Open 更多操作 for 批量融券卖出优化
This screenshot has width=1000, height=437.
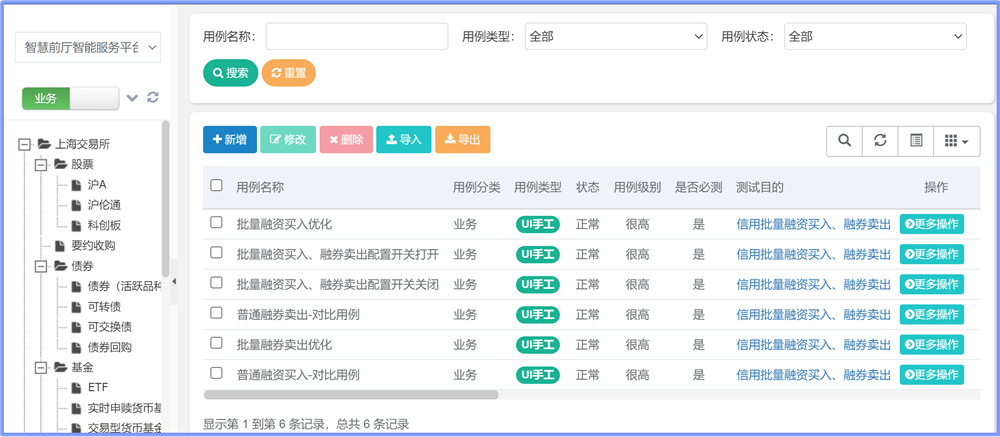[932, 344]
